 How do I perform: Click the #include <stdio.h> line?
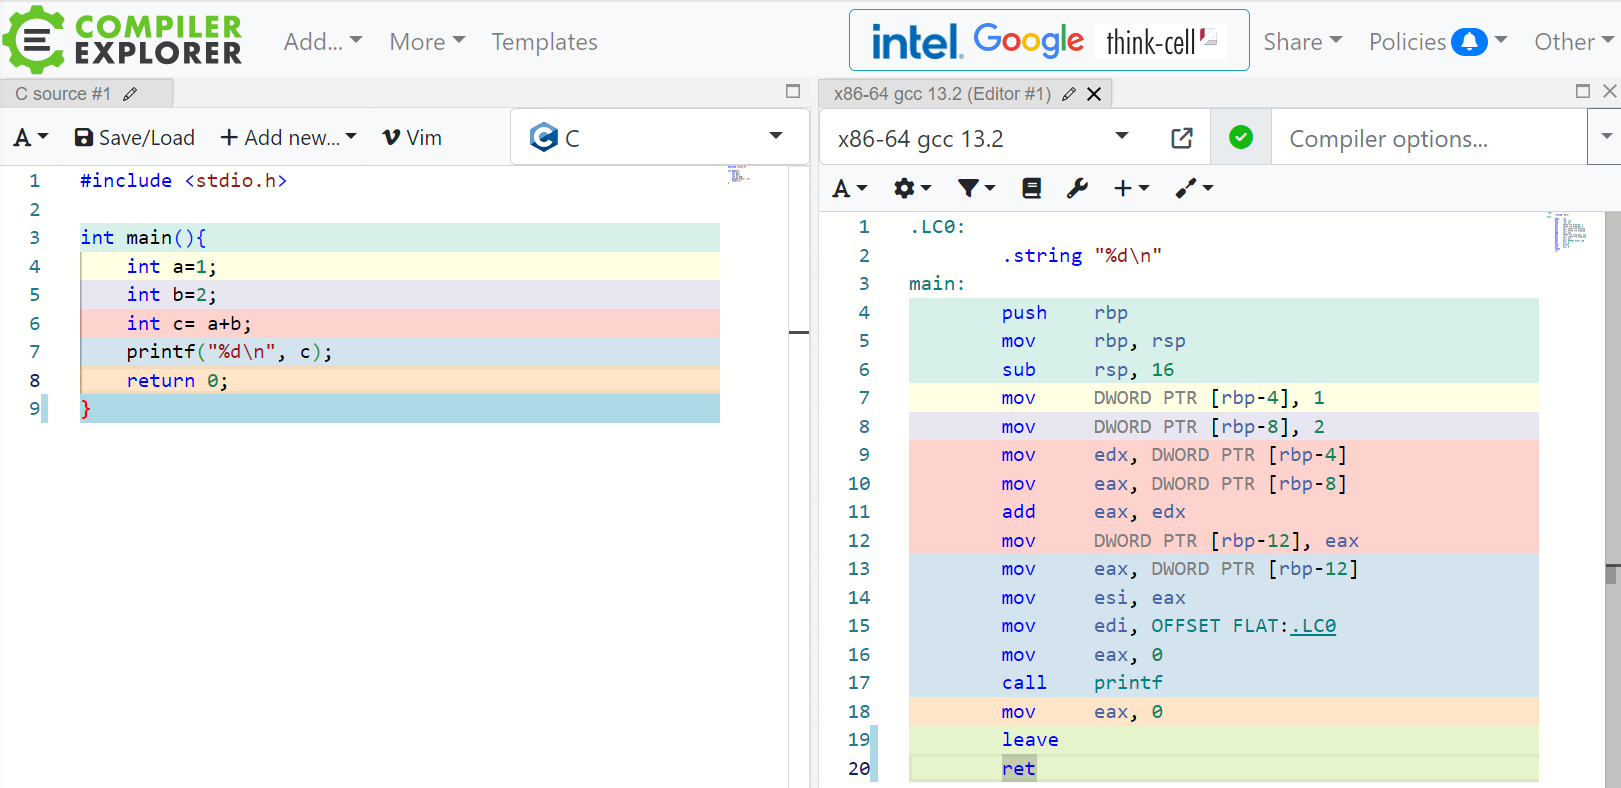coord(183,181)
